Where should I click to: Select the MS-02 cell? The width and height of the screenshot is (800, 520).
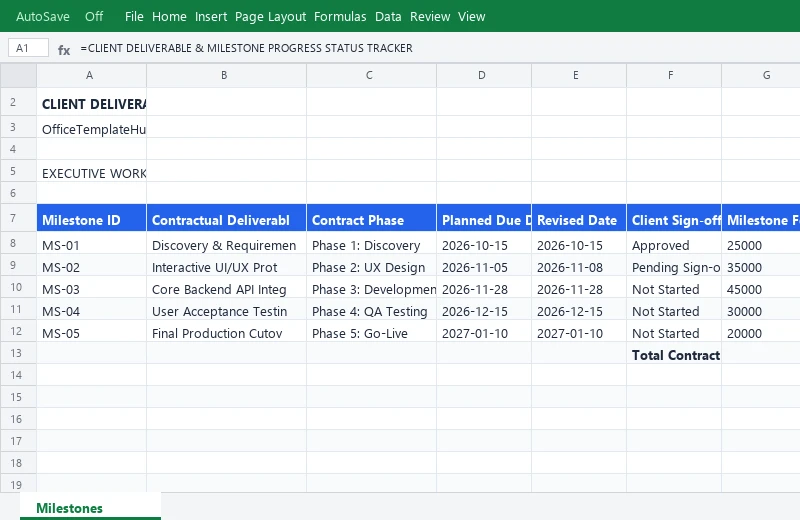pyautogui.click(x=91, y=267)
